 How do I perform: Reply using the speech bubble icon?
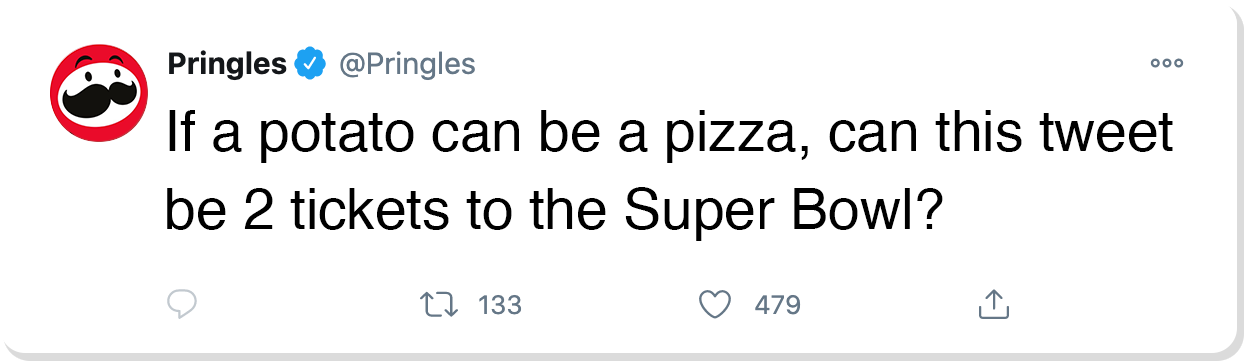tap(182, 305)
